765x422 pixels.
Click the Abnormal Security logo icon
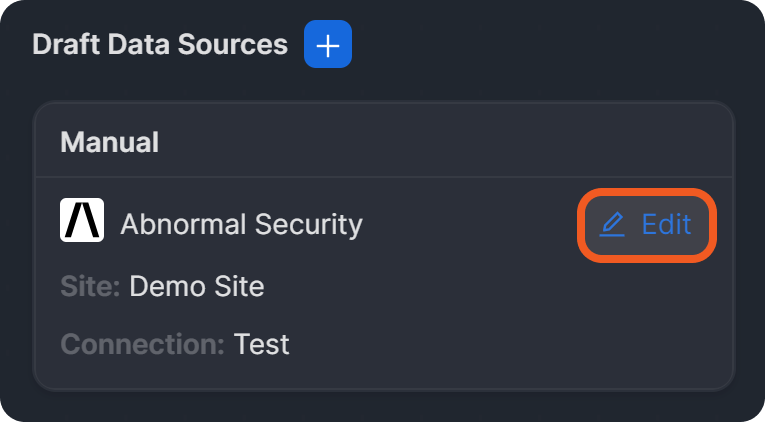pos(82,221)
